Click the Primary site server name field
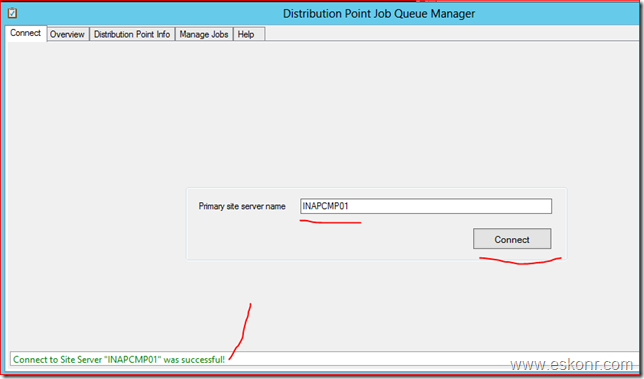 [426, 206]
